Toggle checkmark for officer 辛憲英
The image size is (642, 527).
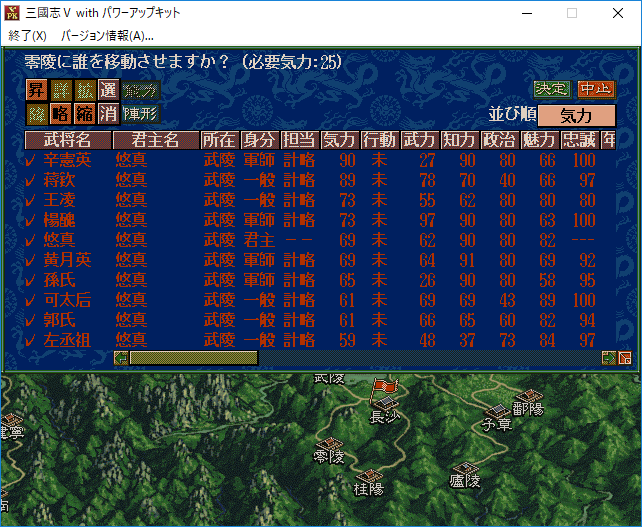click(x=30, y=161)
